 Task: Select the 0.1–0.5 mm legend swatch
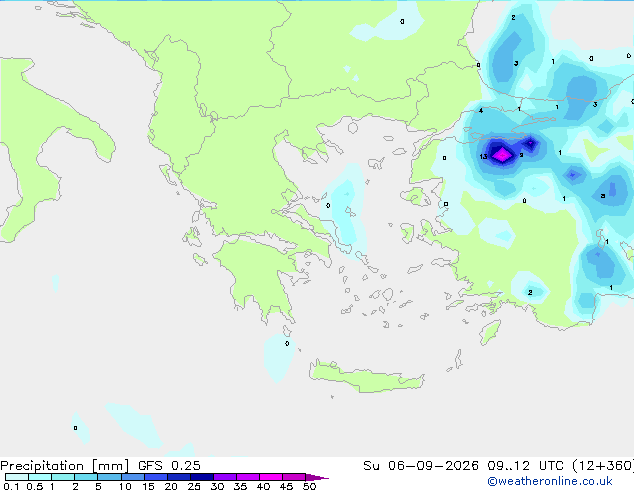click(x=17, y=477)
